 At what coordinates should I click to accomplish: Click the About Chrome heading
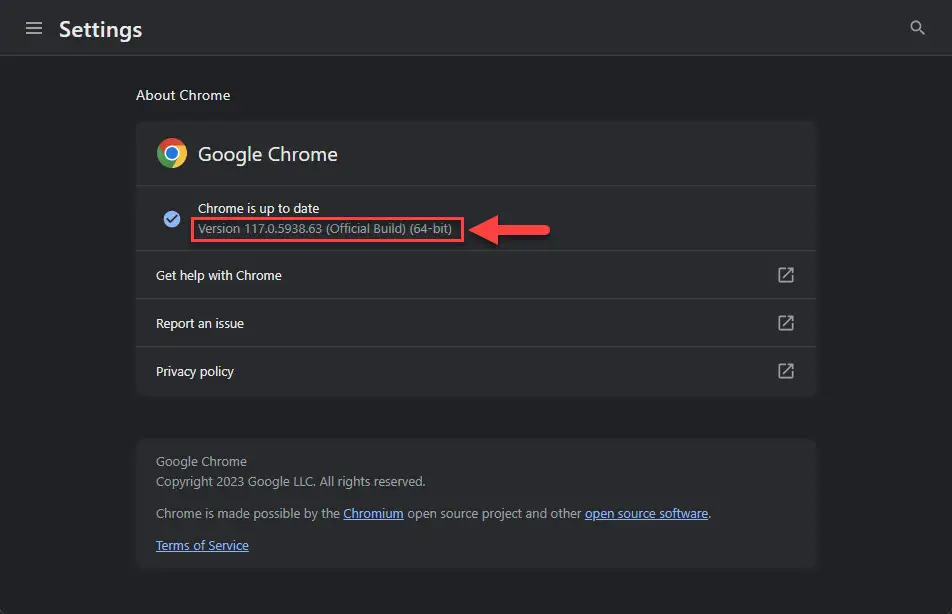[183, 95]
